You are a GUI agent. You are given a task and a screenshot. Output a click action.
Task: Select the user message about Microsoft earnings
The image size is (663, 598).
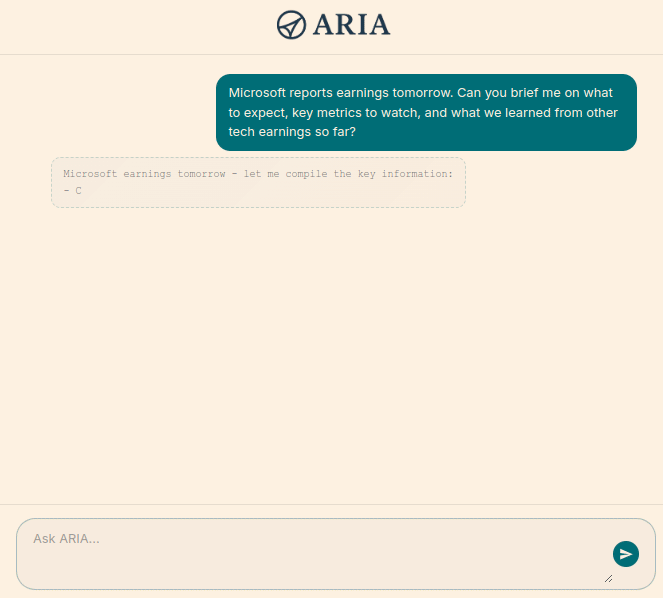click(426, 112)
